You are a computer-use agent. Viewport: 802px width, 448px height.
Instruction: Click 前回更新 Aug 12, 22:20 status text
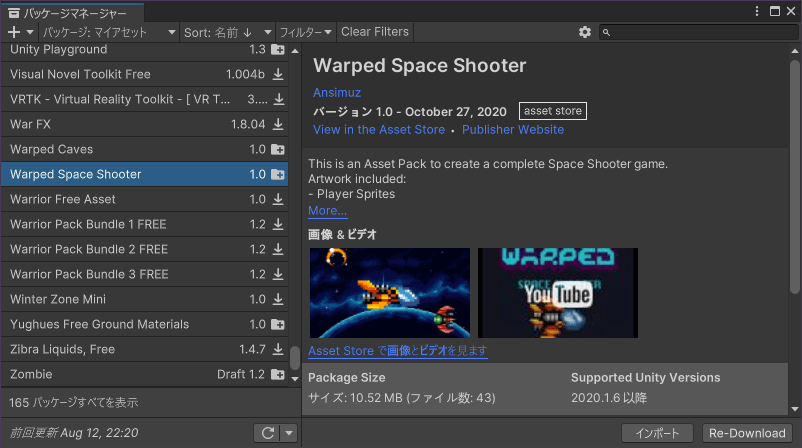[x=74, y=433]
